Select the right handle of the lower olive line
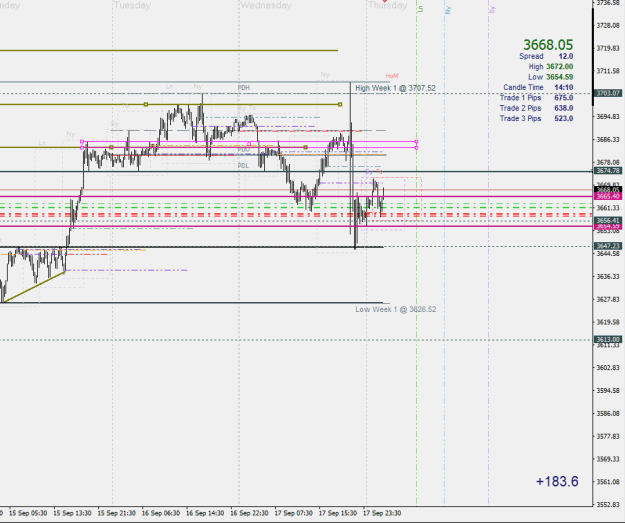 point(306,147)
